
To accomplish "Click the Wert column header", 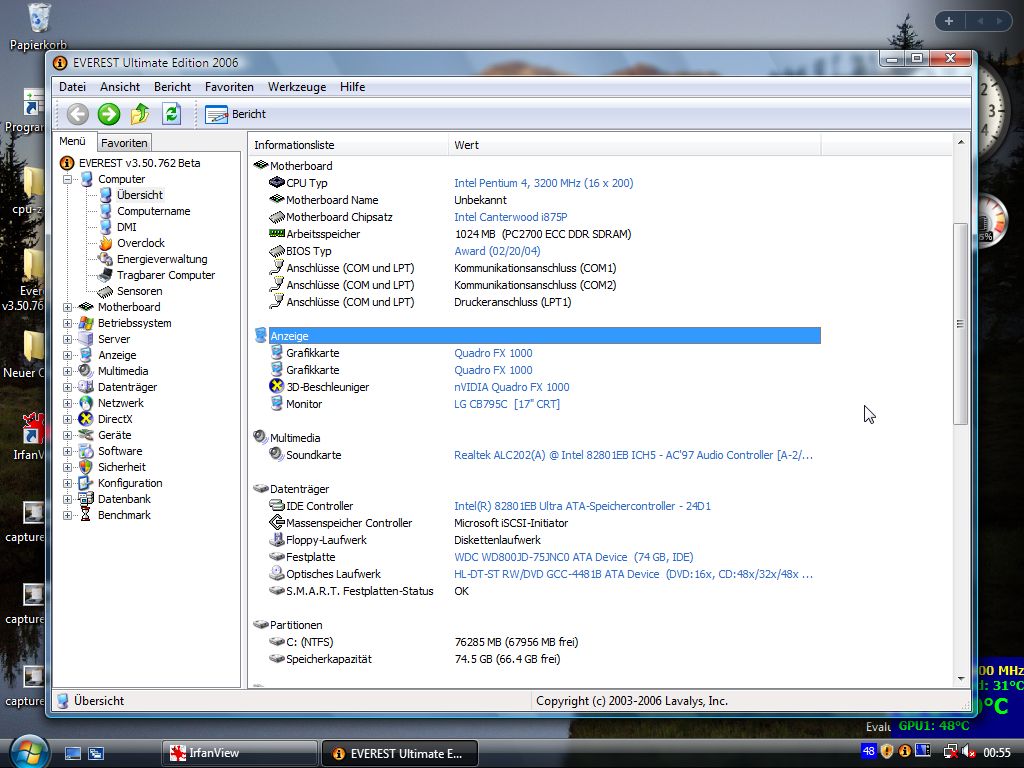I will point(634,145).
